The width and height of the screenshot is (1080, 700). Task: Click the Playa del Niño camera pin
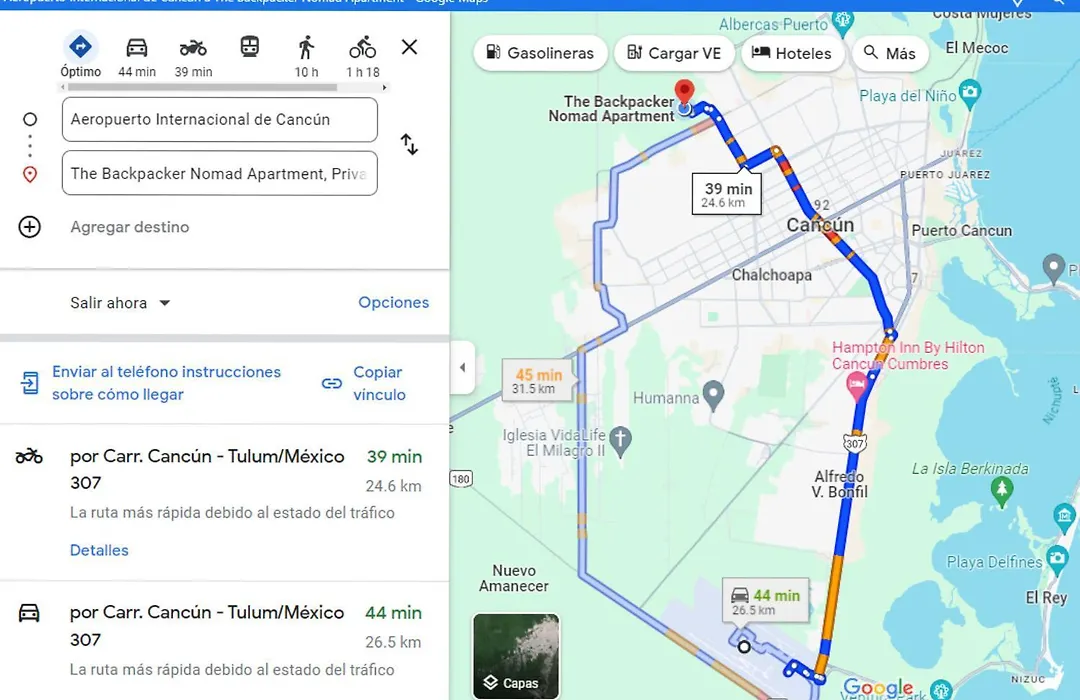(x=970, y=94)
